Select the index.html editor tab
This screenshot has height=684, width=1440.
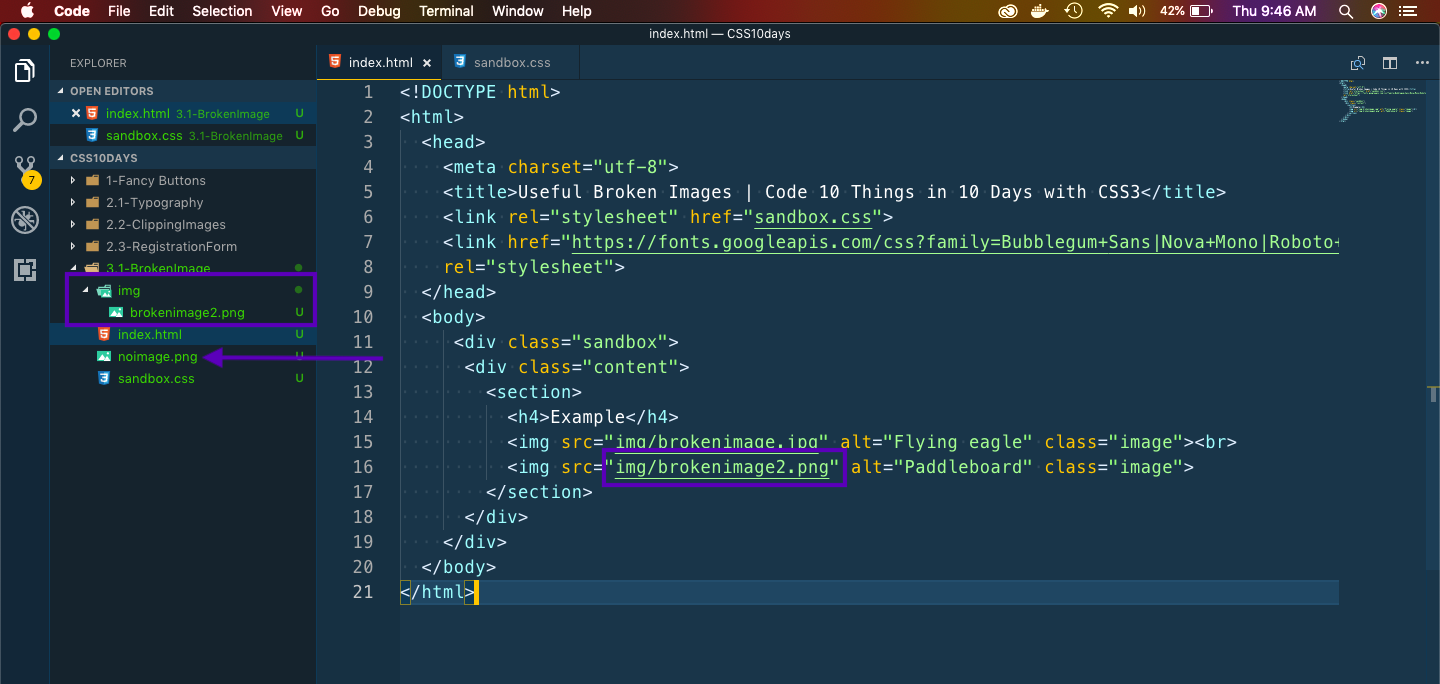(x=380, y=62)
